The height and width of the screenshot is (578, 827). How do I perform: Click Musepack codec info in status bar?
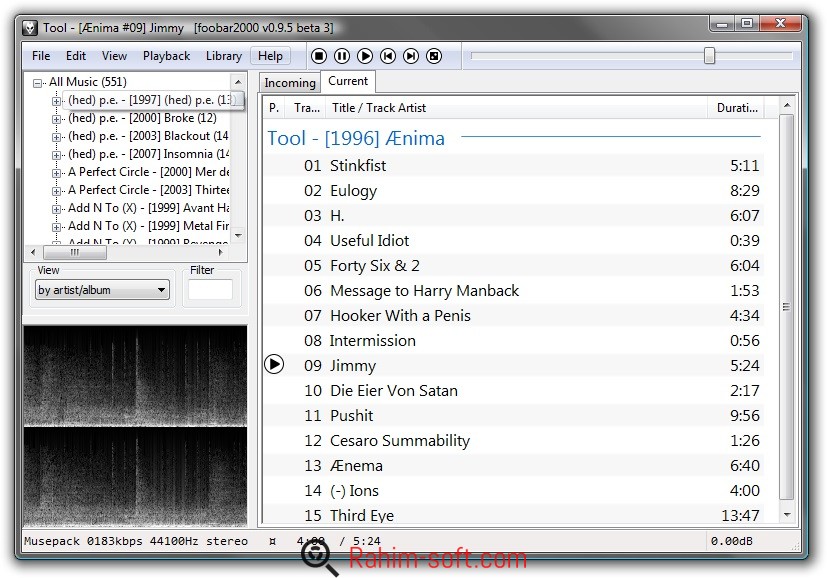coord(136,541)
